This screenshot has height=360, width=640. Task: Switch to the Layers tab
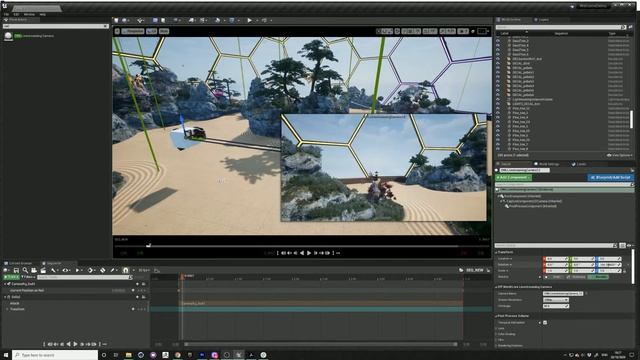tap(542, 20)
